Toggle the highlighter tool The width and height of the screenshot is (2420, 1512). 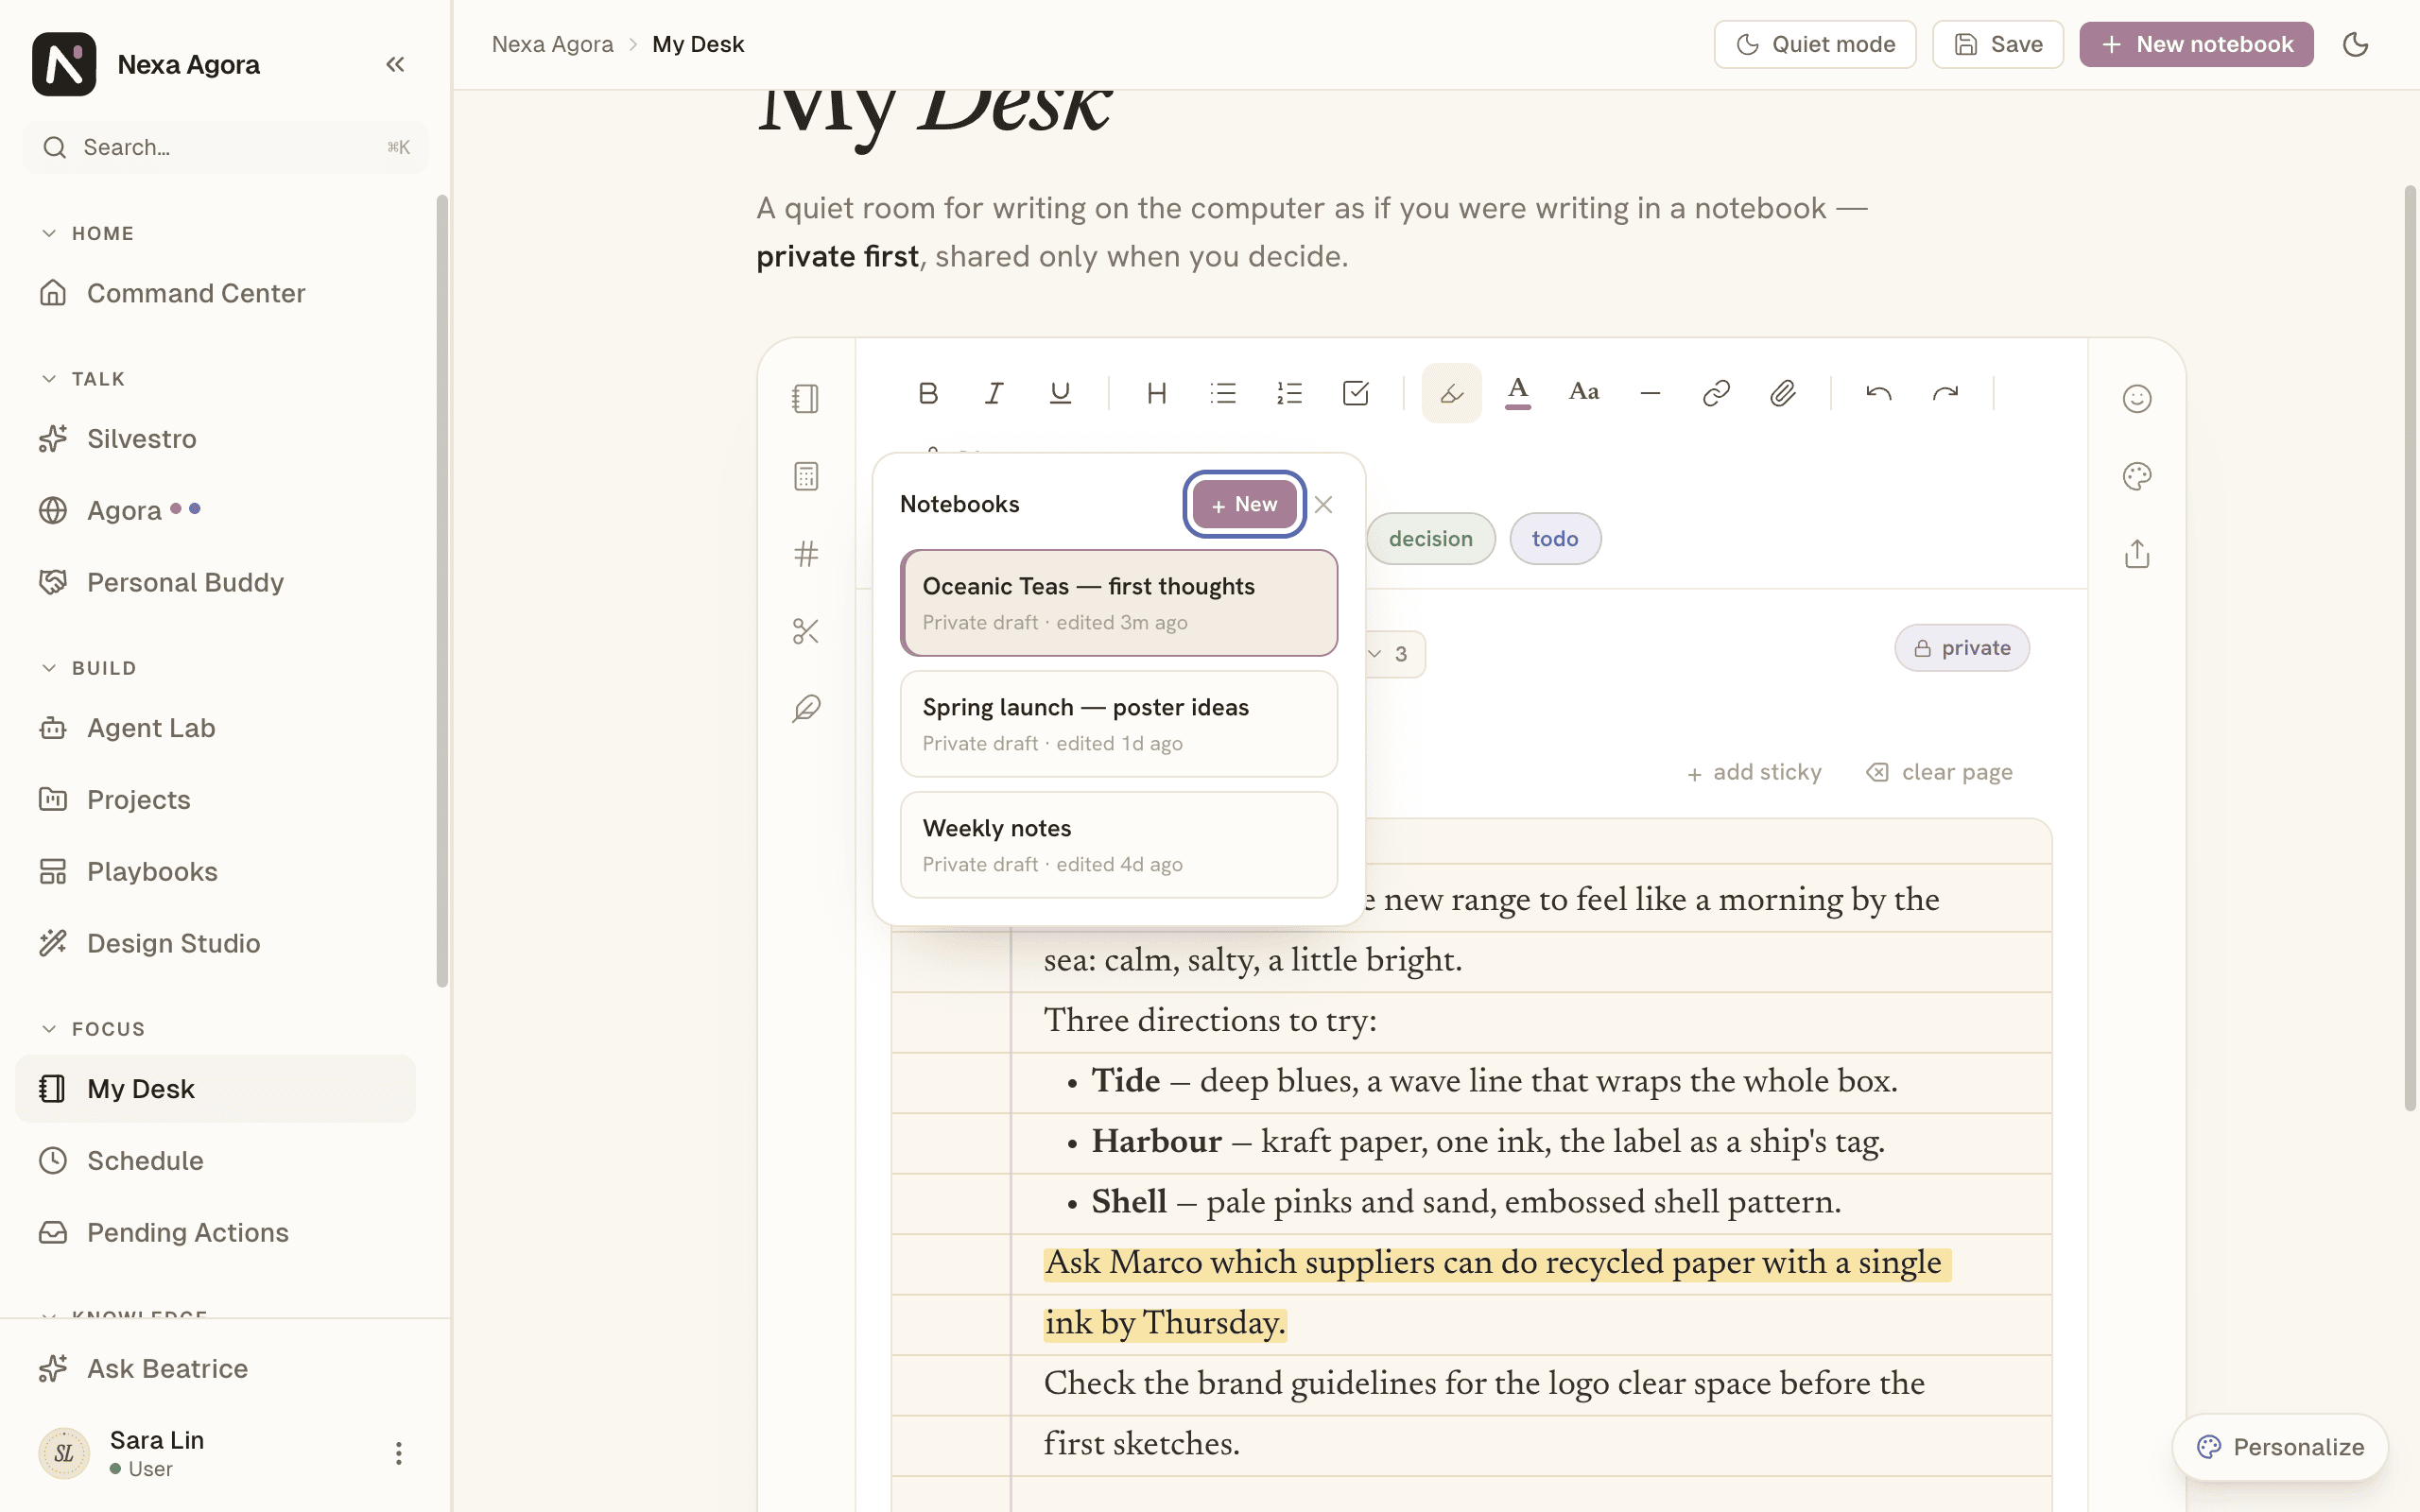click(1451, 393)
